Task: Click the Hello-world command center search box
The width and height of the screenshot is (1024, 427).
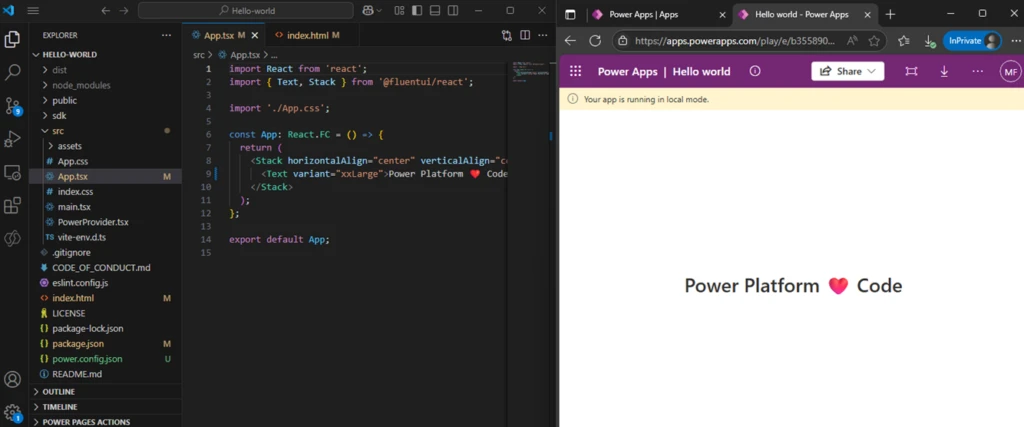Action: (x=246, y=11)
